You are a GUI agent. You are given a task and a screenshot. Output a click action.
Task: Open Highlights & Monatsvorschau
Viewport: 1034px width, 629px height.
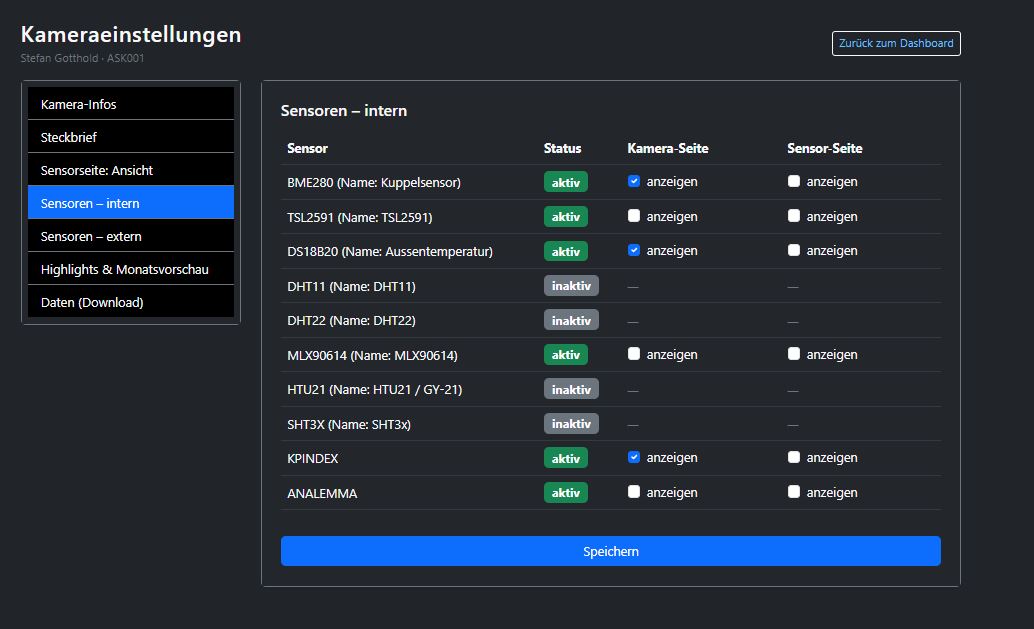[x=130, y=268]
